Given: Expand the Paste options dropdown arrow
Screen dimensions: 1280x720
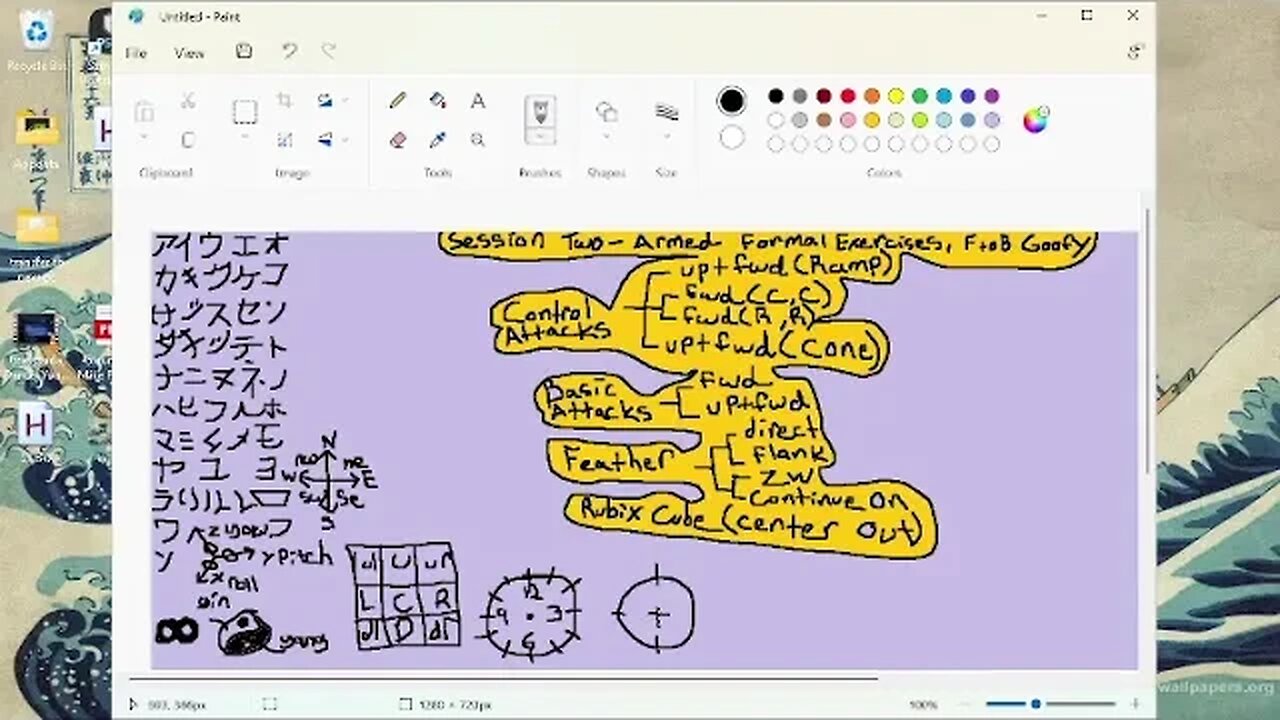Looking at the screenshot, I should click(144, 138).
